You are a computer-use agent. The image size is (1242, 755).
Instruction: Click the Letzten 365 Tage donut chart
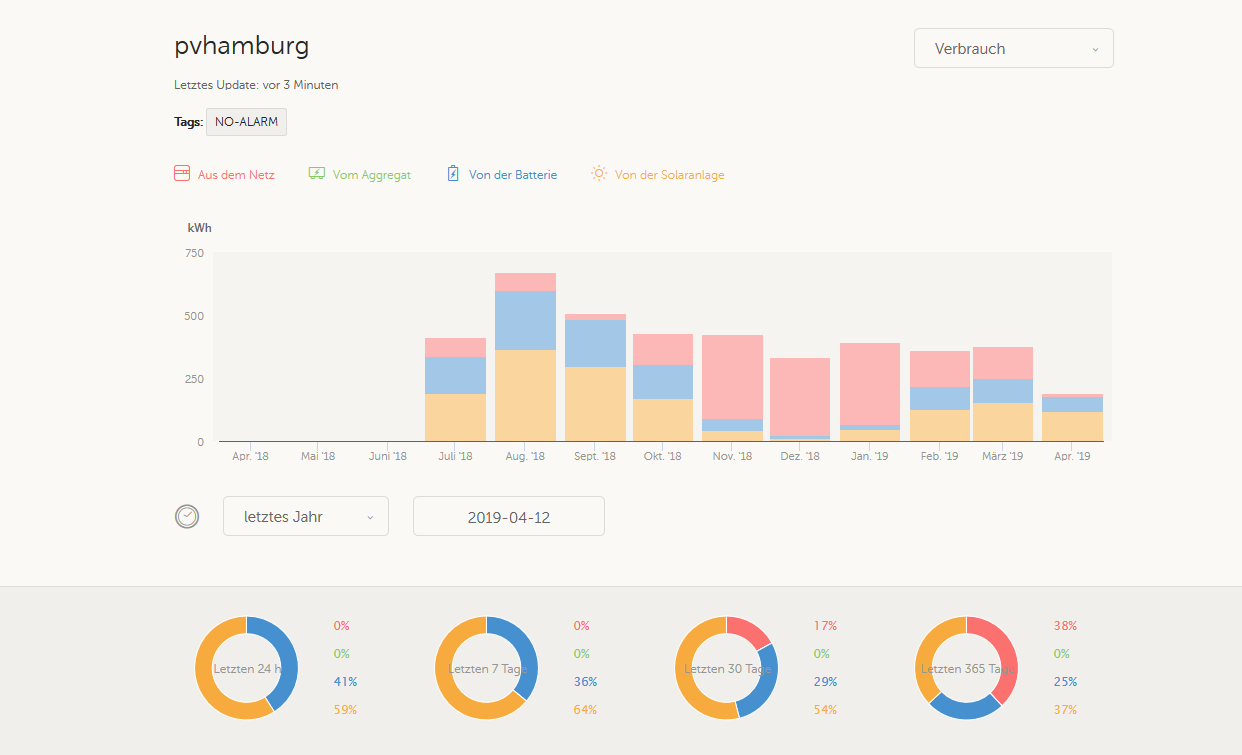(x=966, y=668)
